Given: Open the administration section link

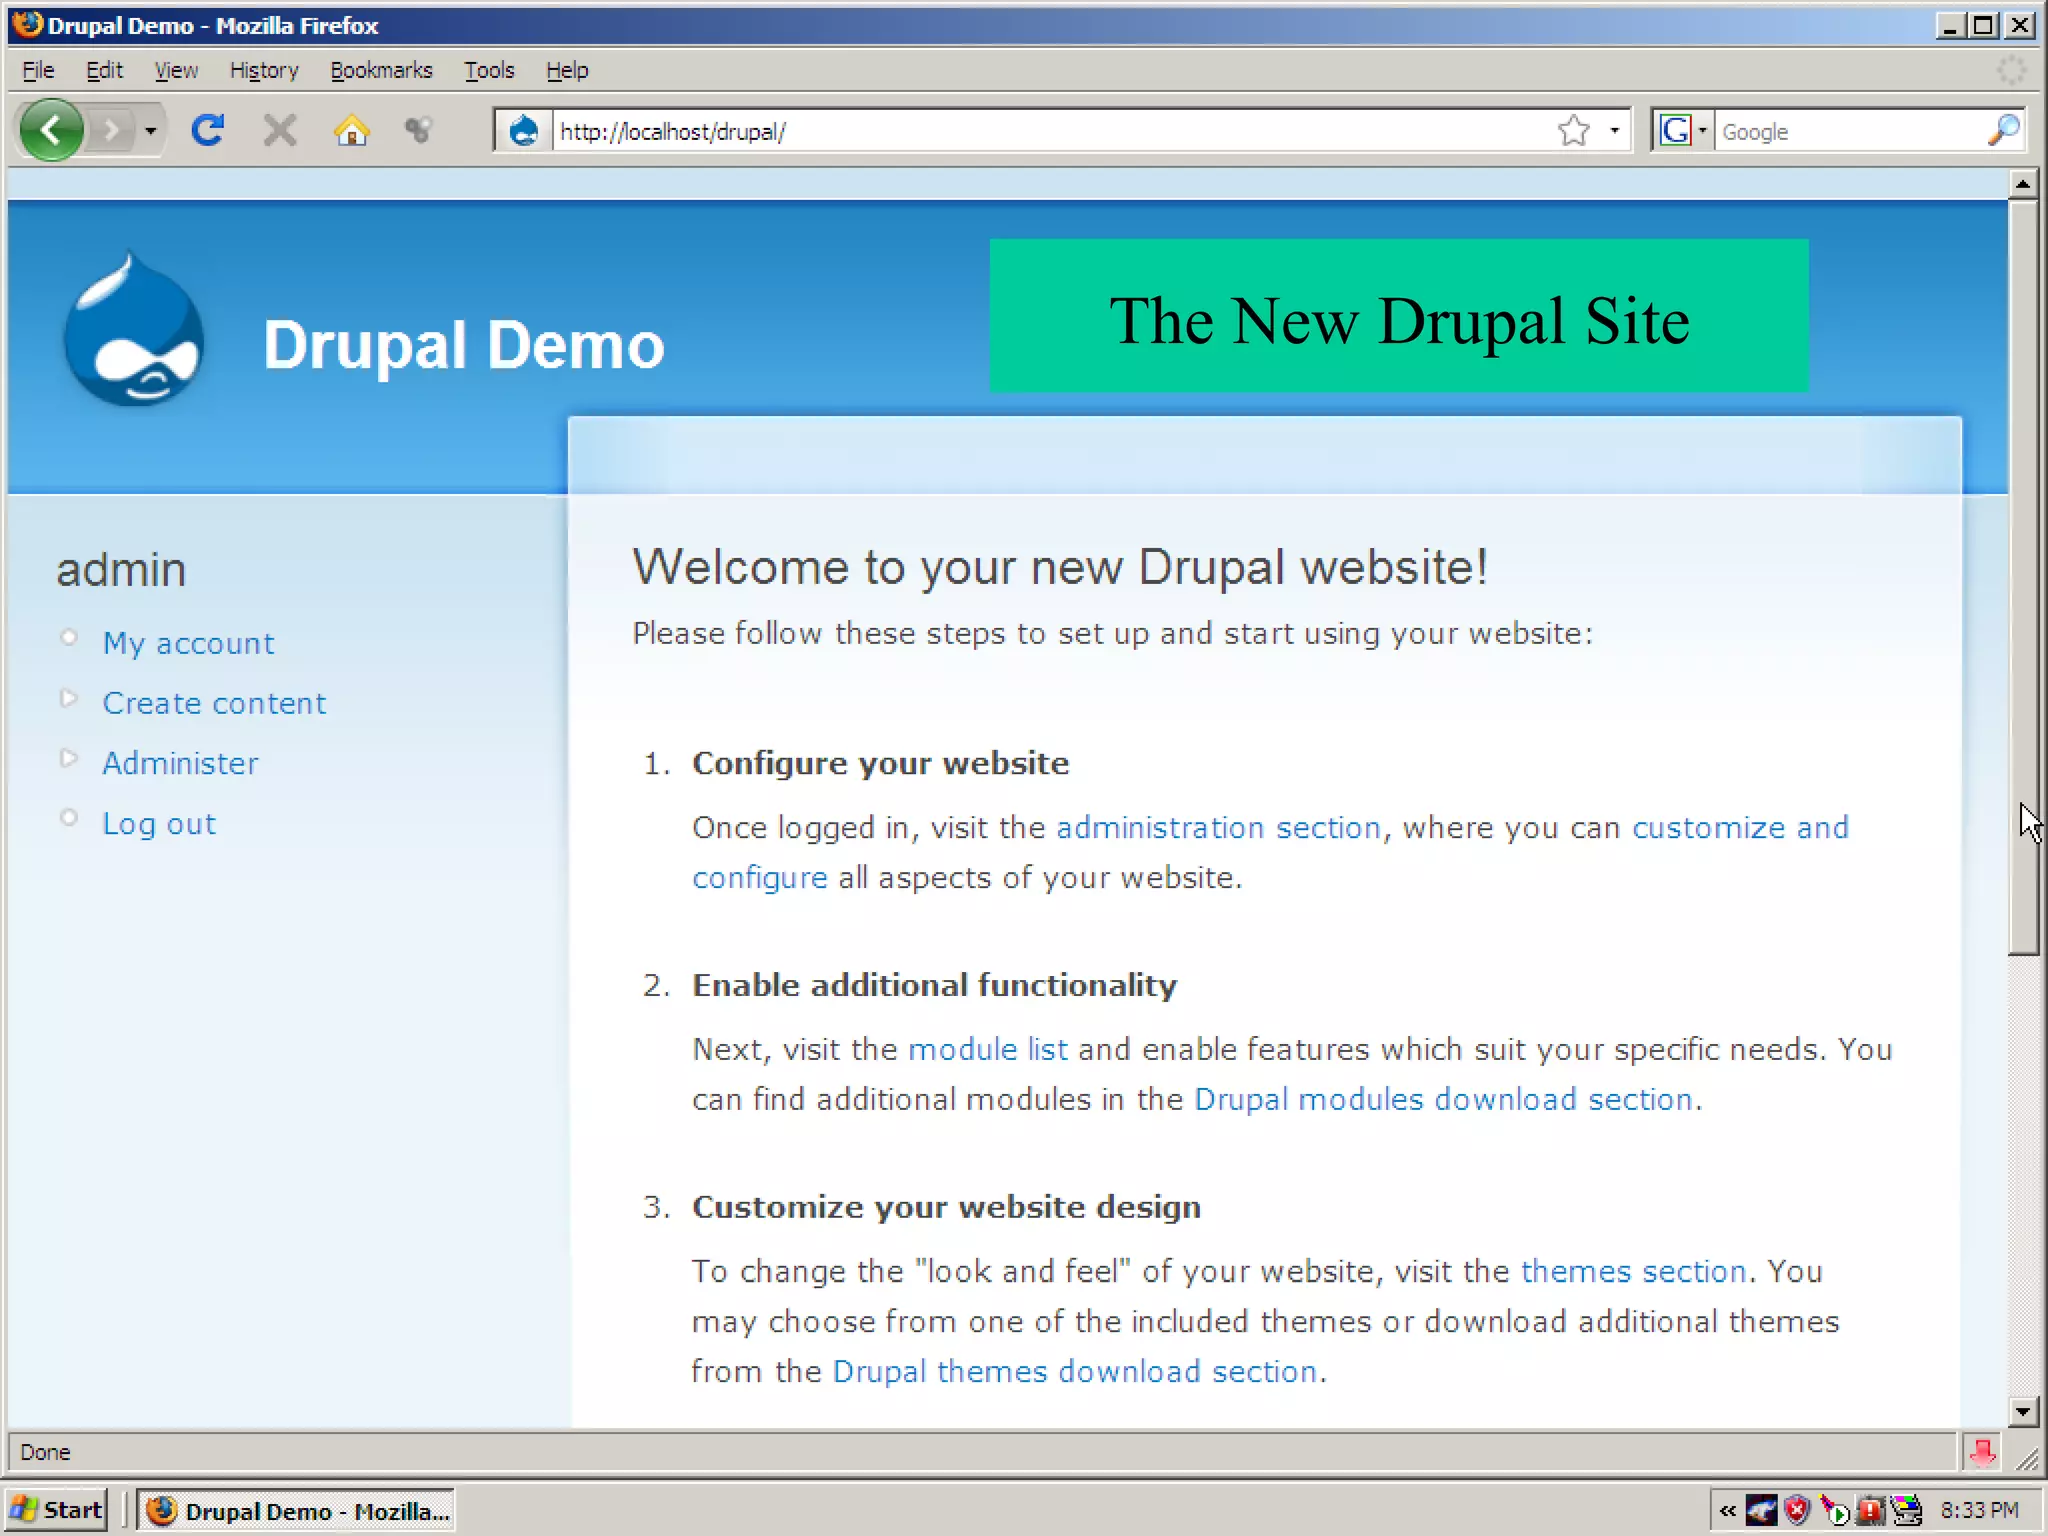Looking at the screenshot, I should [1218, 827].
